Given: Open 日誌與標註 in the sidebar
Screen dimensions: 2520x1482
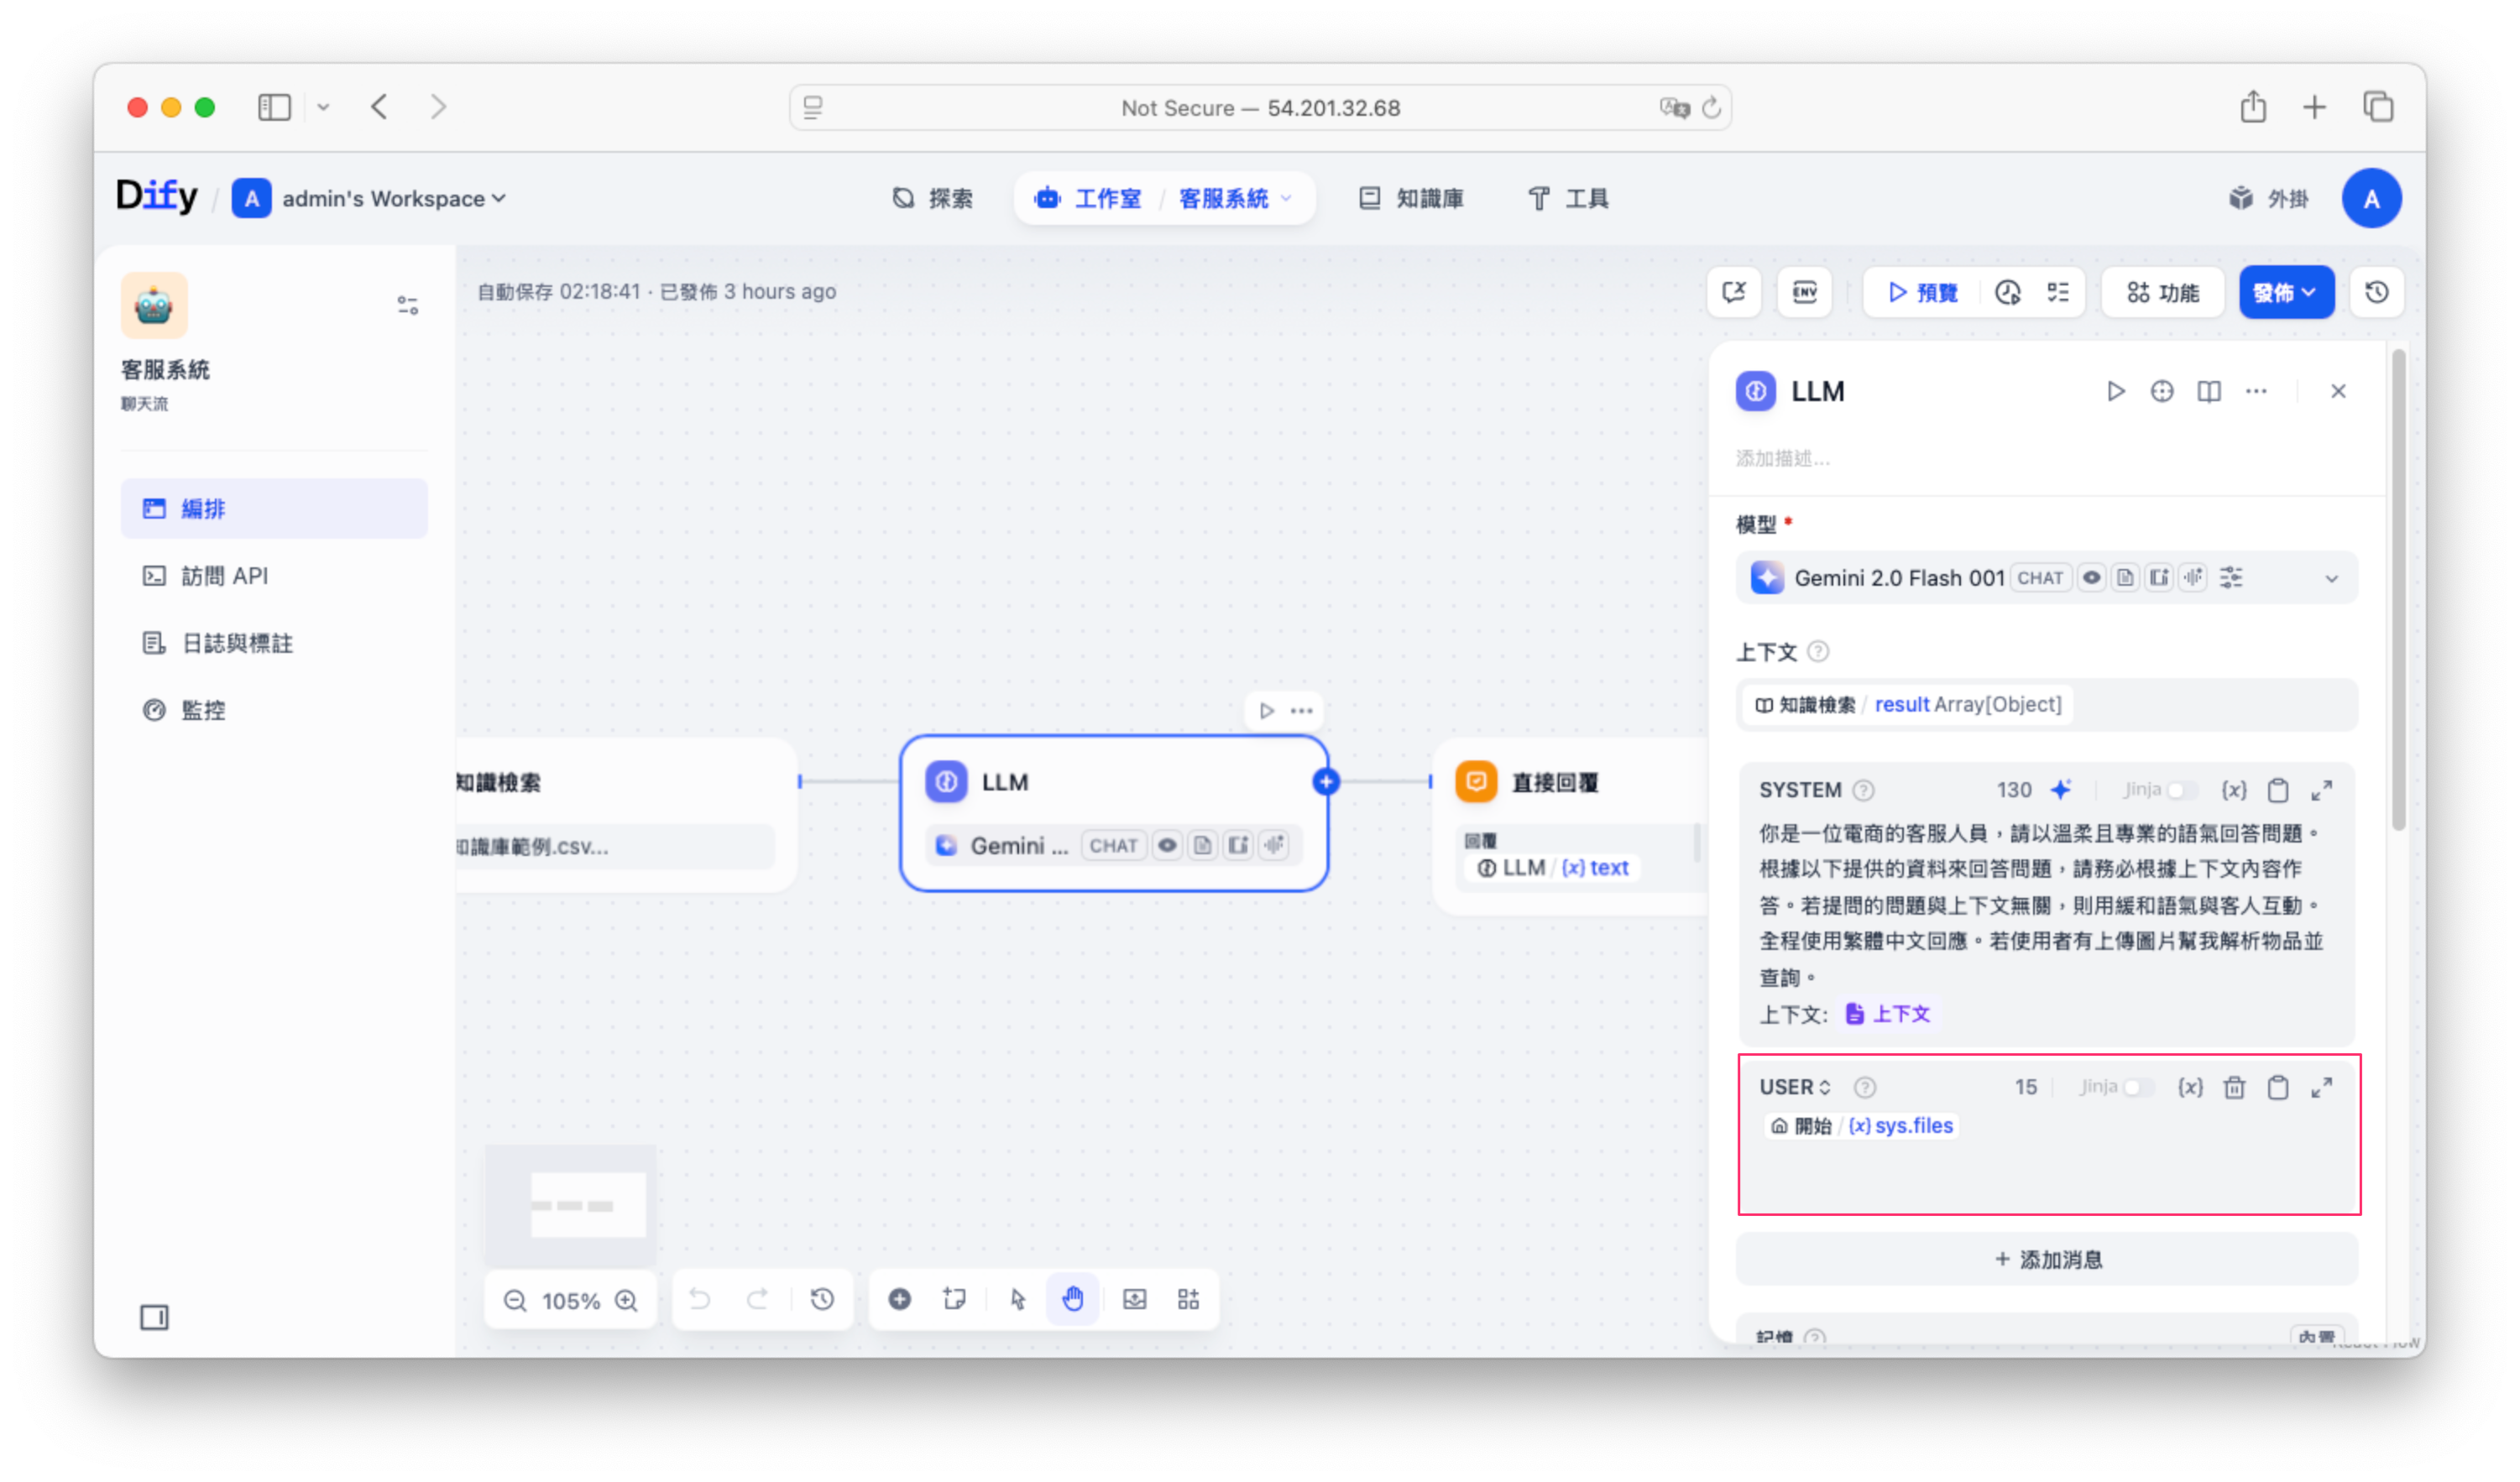Looking at the screenshot, I should (236, 643).
